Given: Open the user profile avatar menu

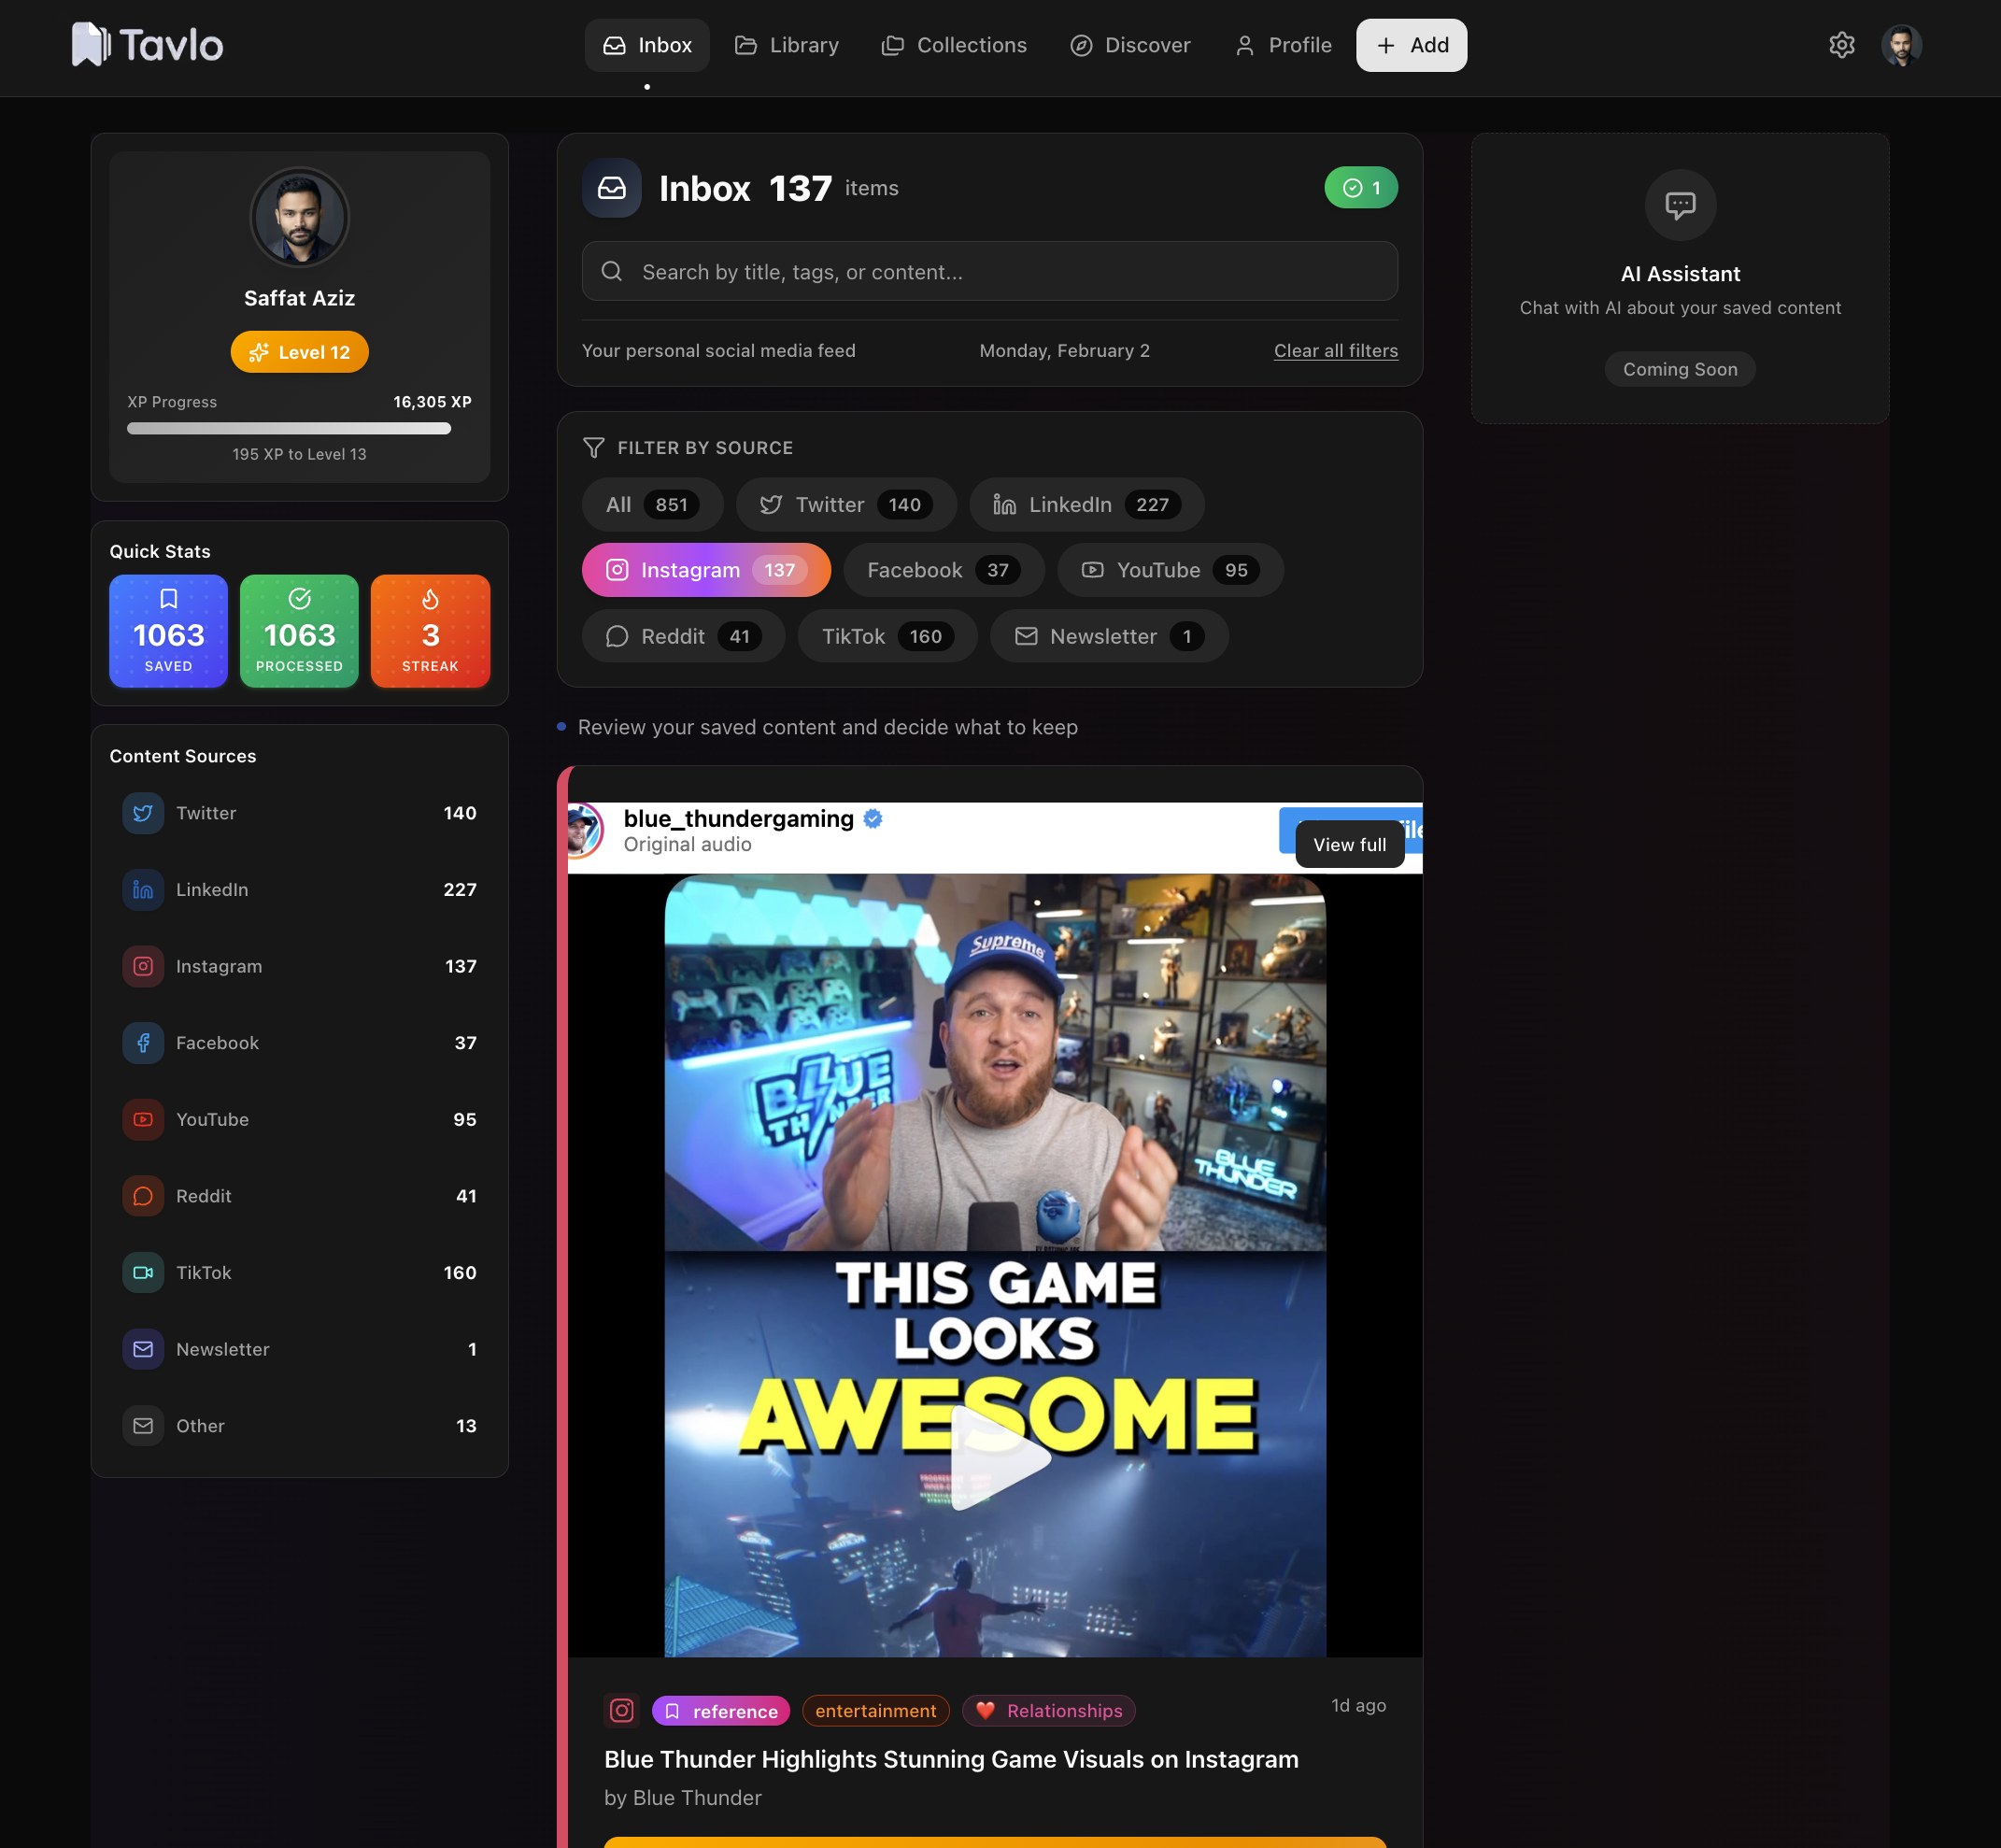Looking at the screenshot, I should tap(1902, 45).
